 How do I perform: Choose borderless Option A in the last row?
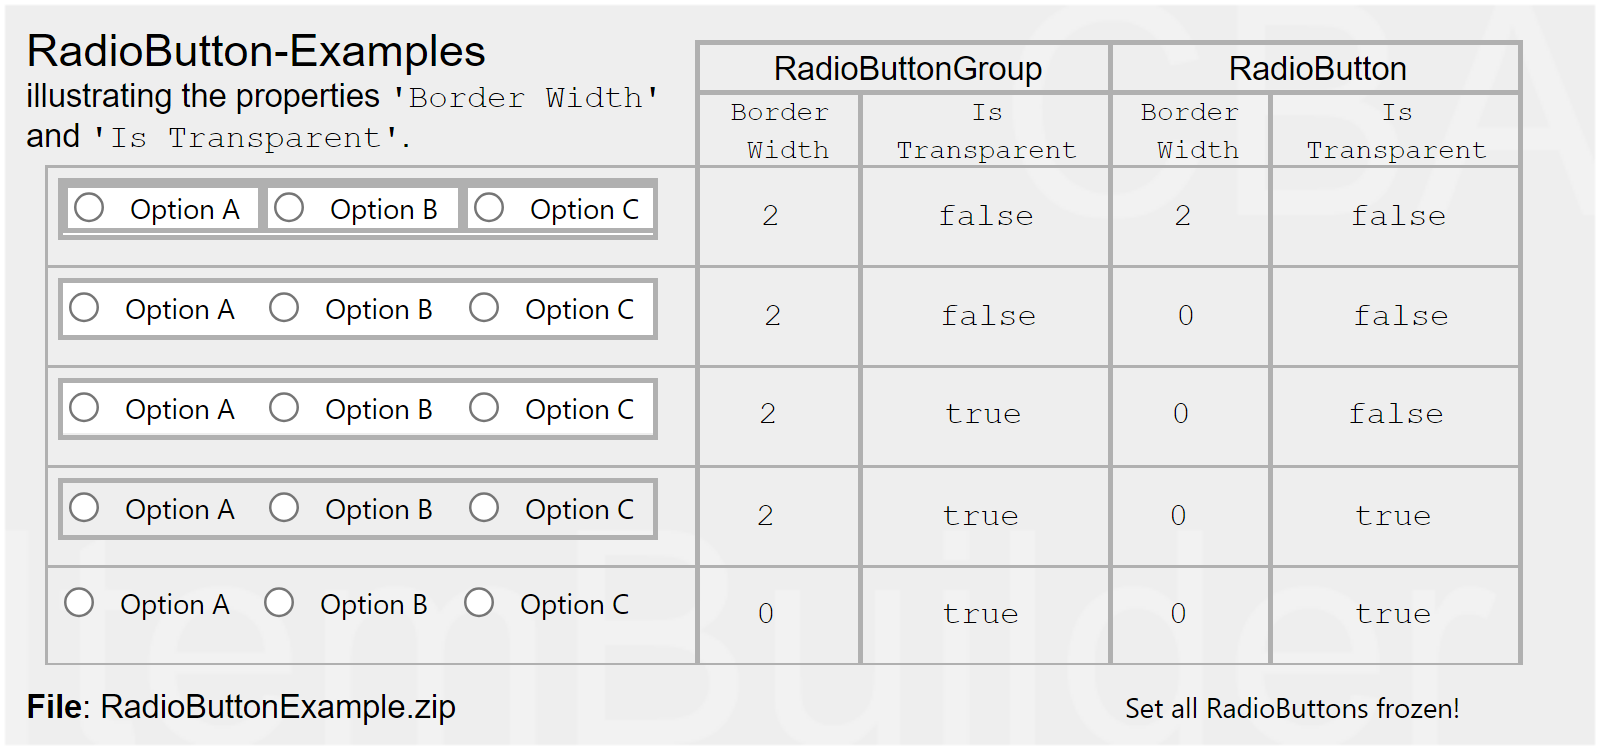point(79,603)
